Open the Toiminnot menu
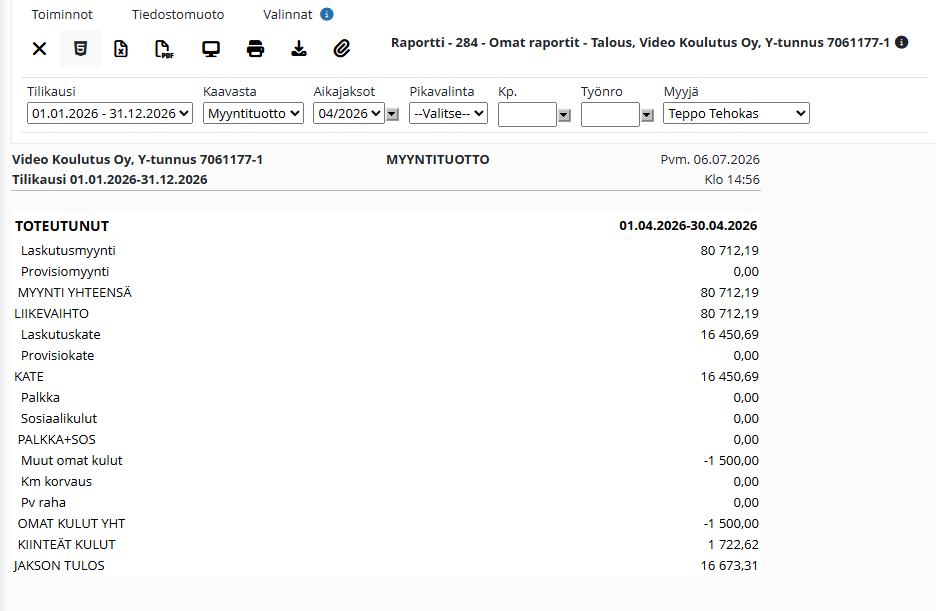 click(62, 14)
